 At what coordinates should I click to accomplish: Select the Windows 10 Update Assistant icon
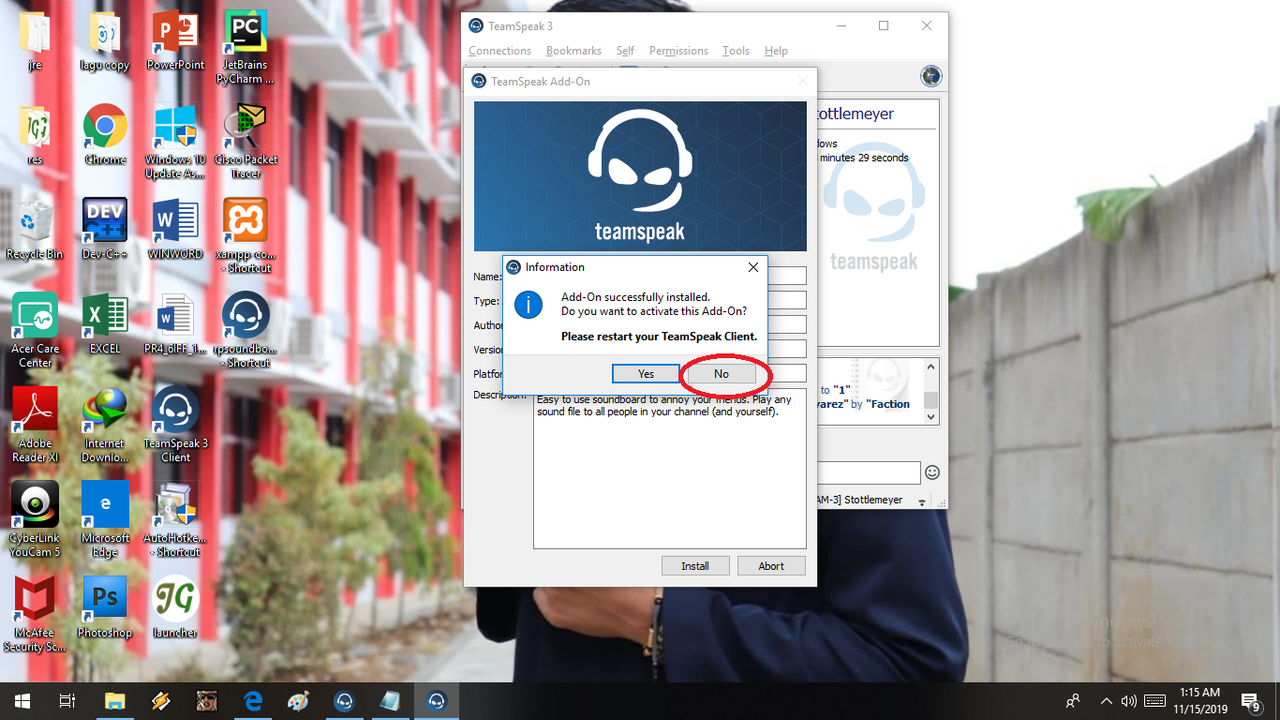click(175, 142)
